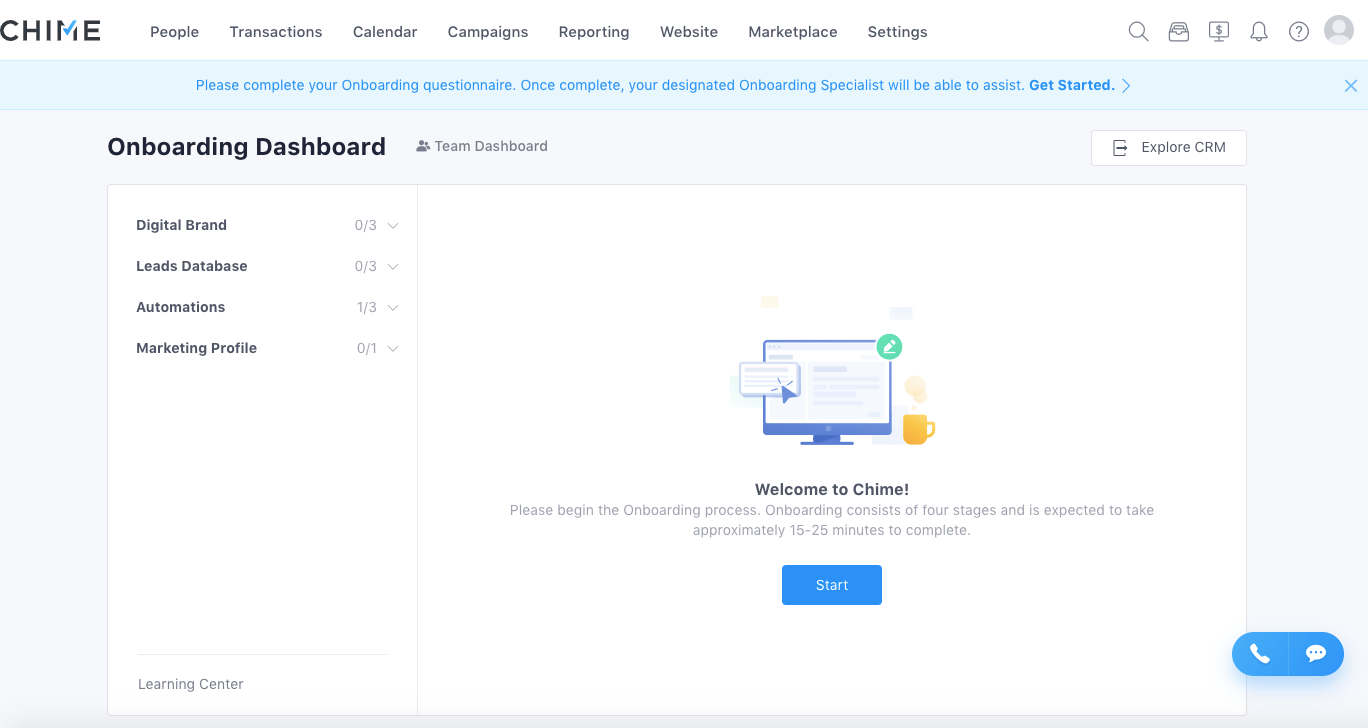Click the blue Start button
The image size is (1368, 728).
(x=832, y=585)
